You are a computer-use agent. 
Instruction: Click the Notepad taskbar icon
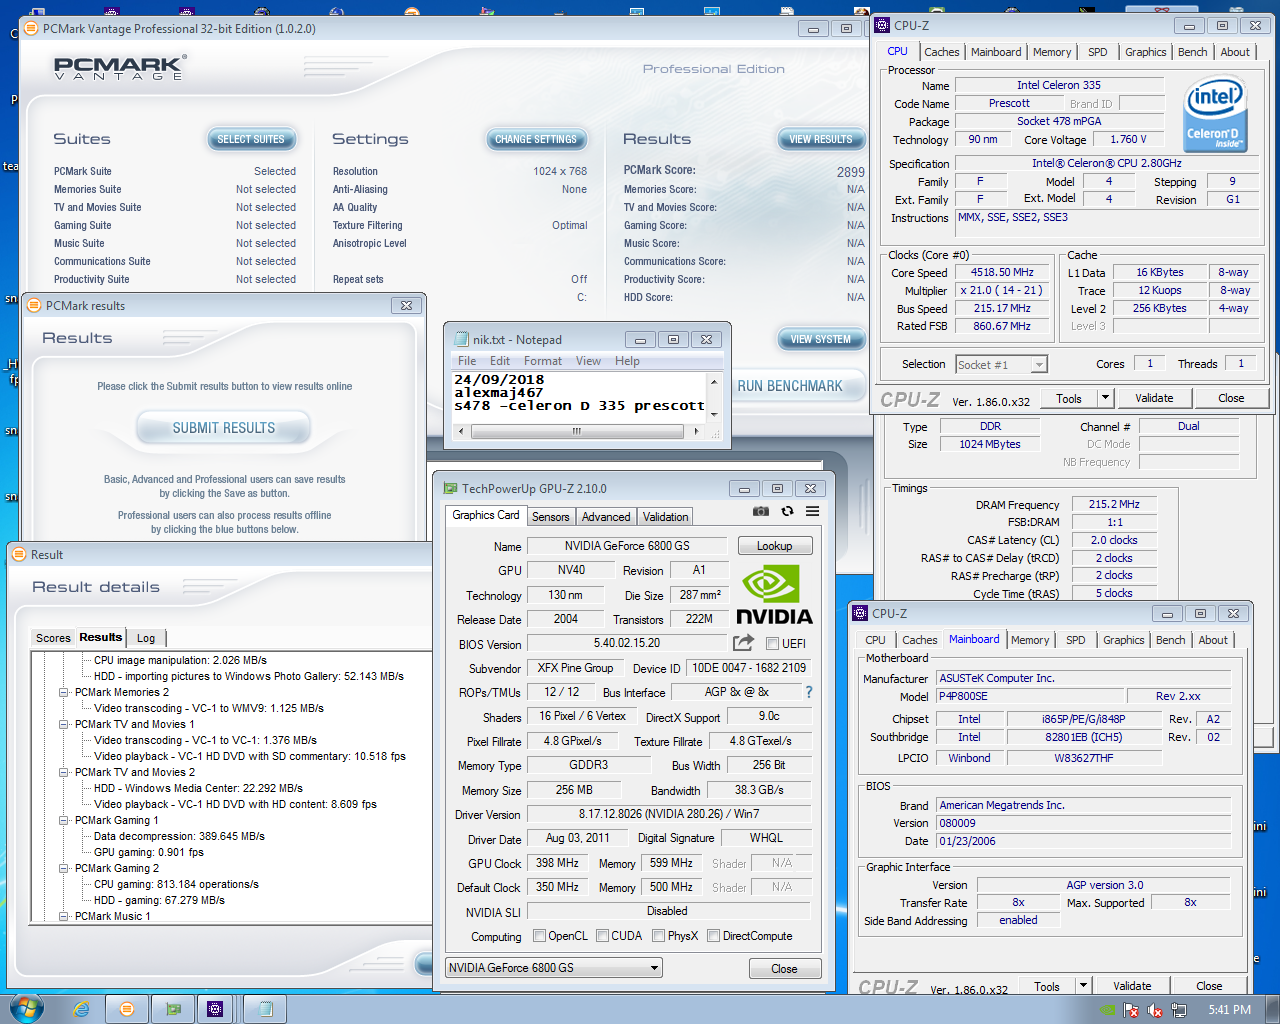pyautogui.click(x=265, y=1009)
